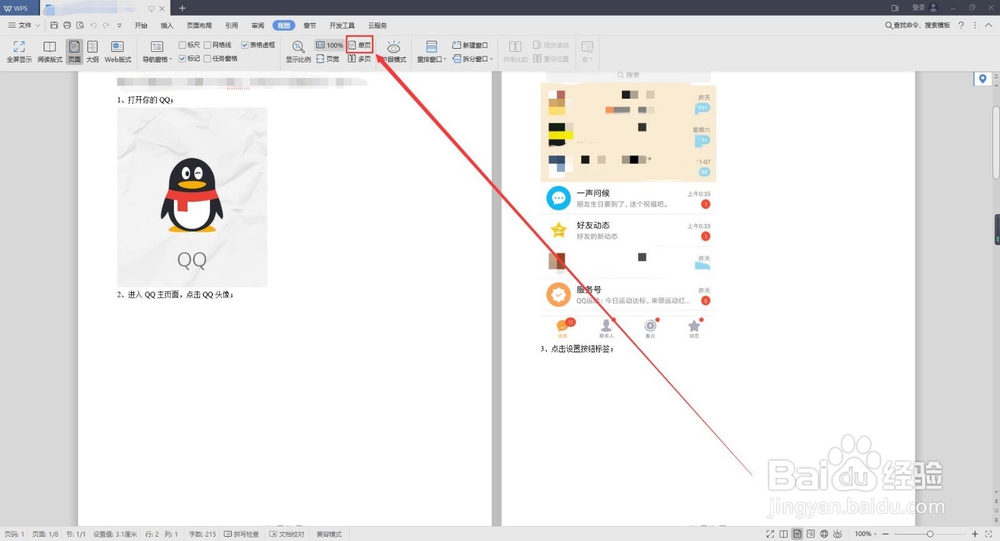Collapse the ribbon with the up chevron
Viewport: 1000px width, 541px height.
pos(989,26)
